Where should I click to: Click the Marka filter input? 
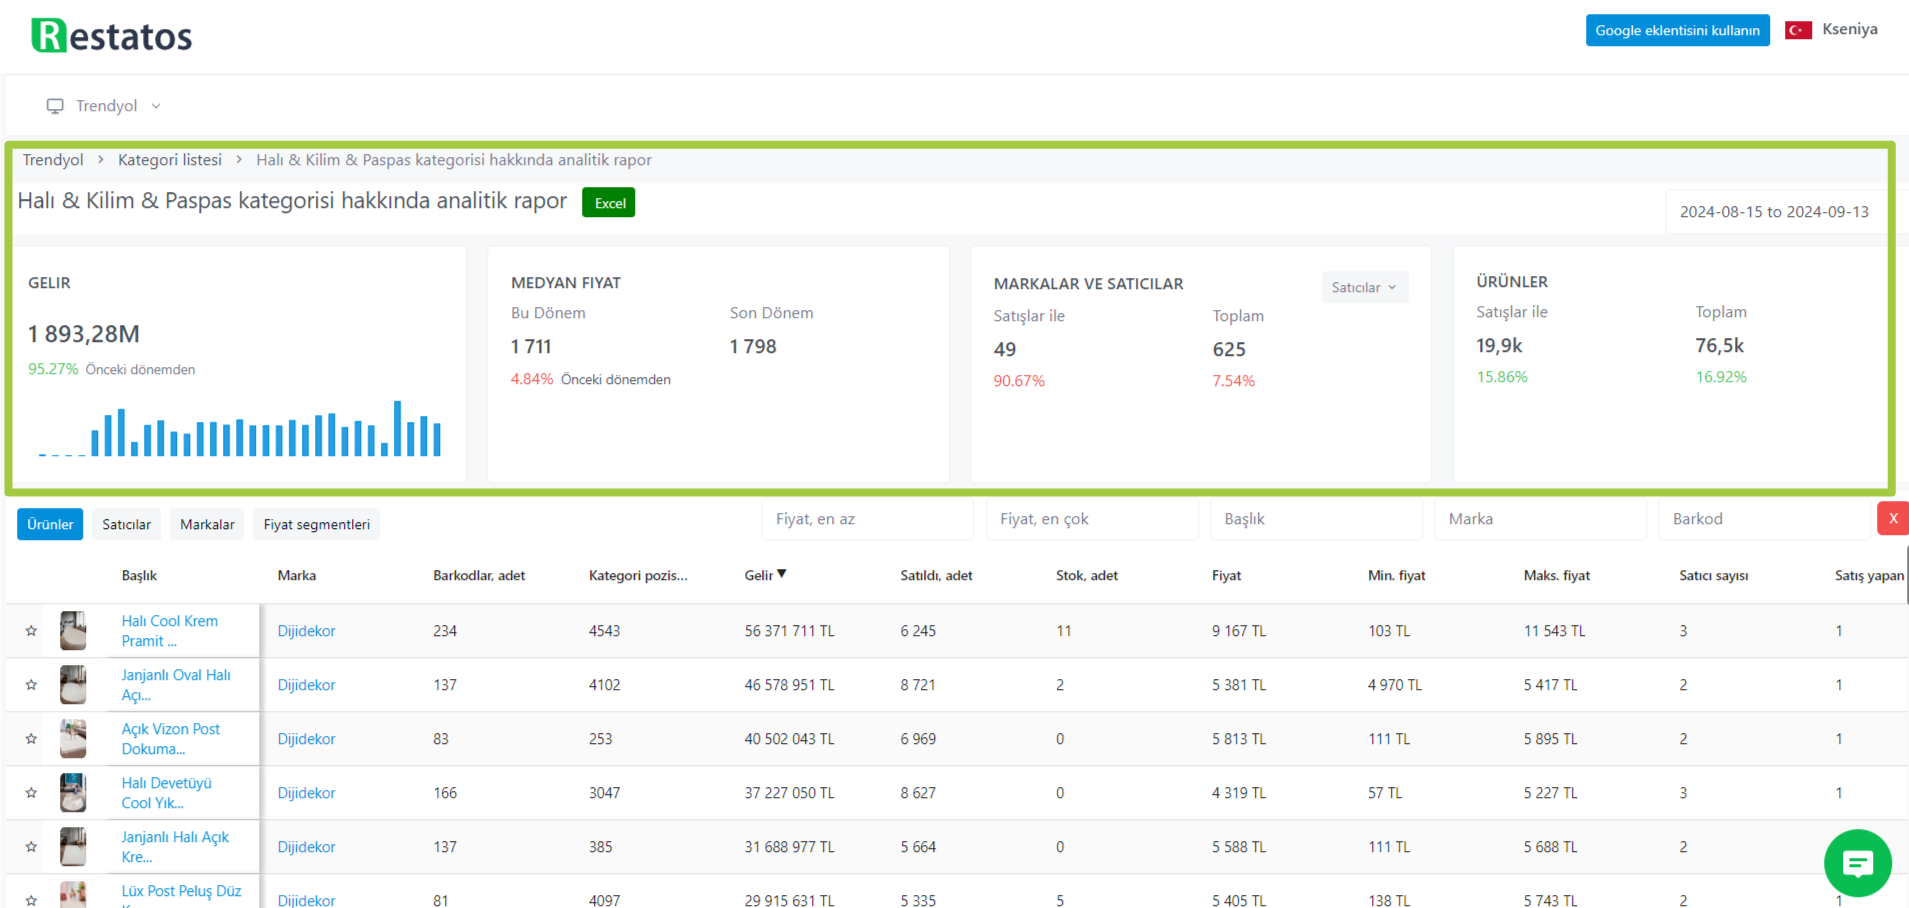[1540, 519]
